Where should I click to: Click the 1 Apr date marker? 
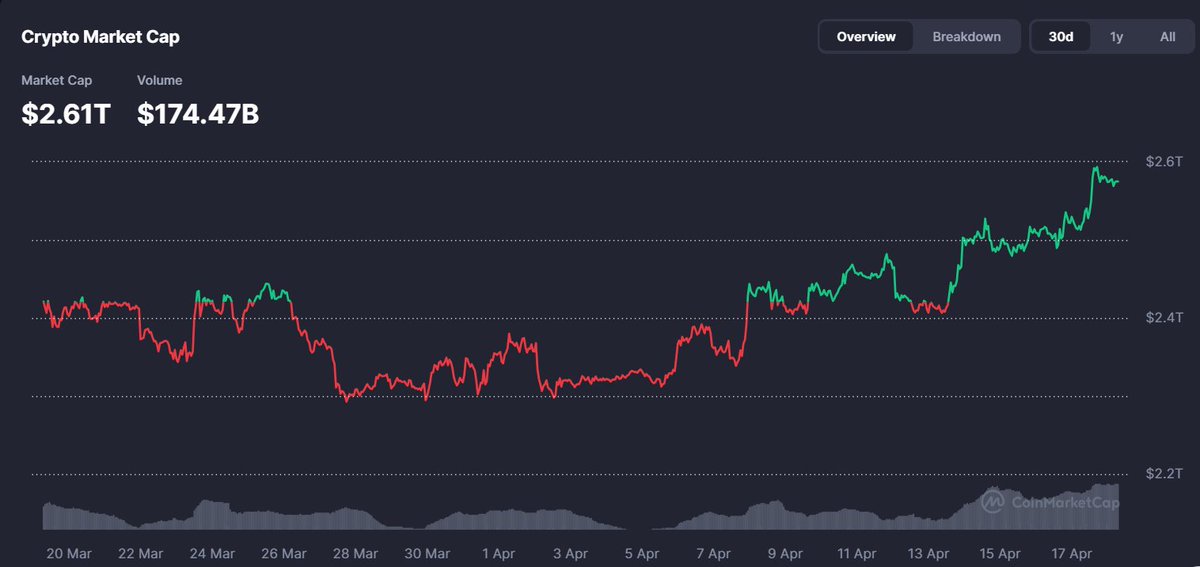[498, 553]
